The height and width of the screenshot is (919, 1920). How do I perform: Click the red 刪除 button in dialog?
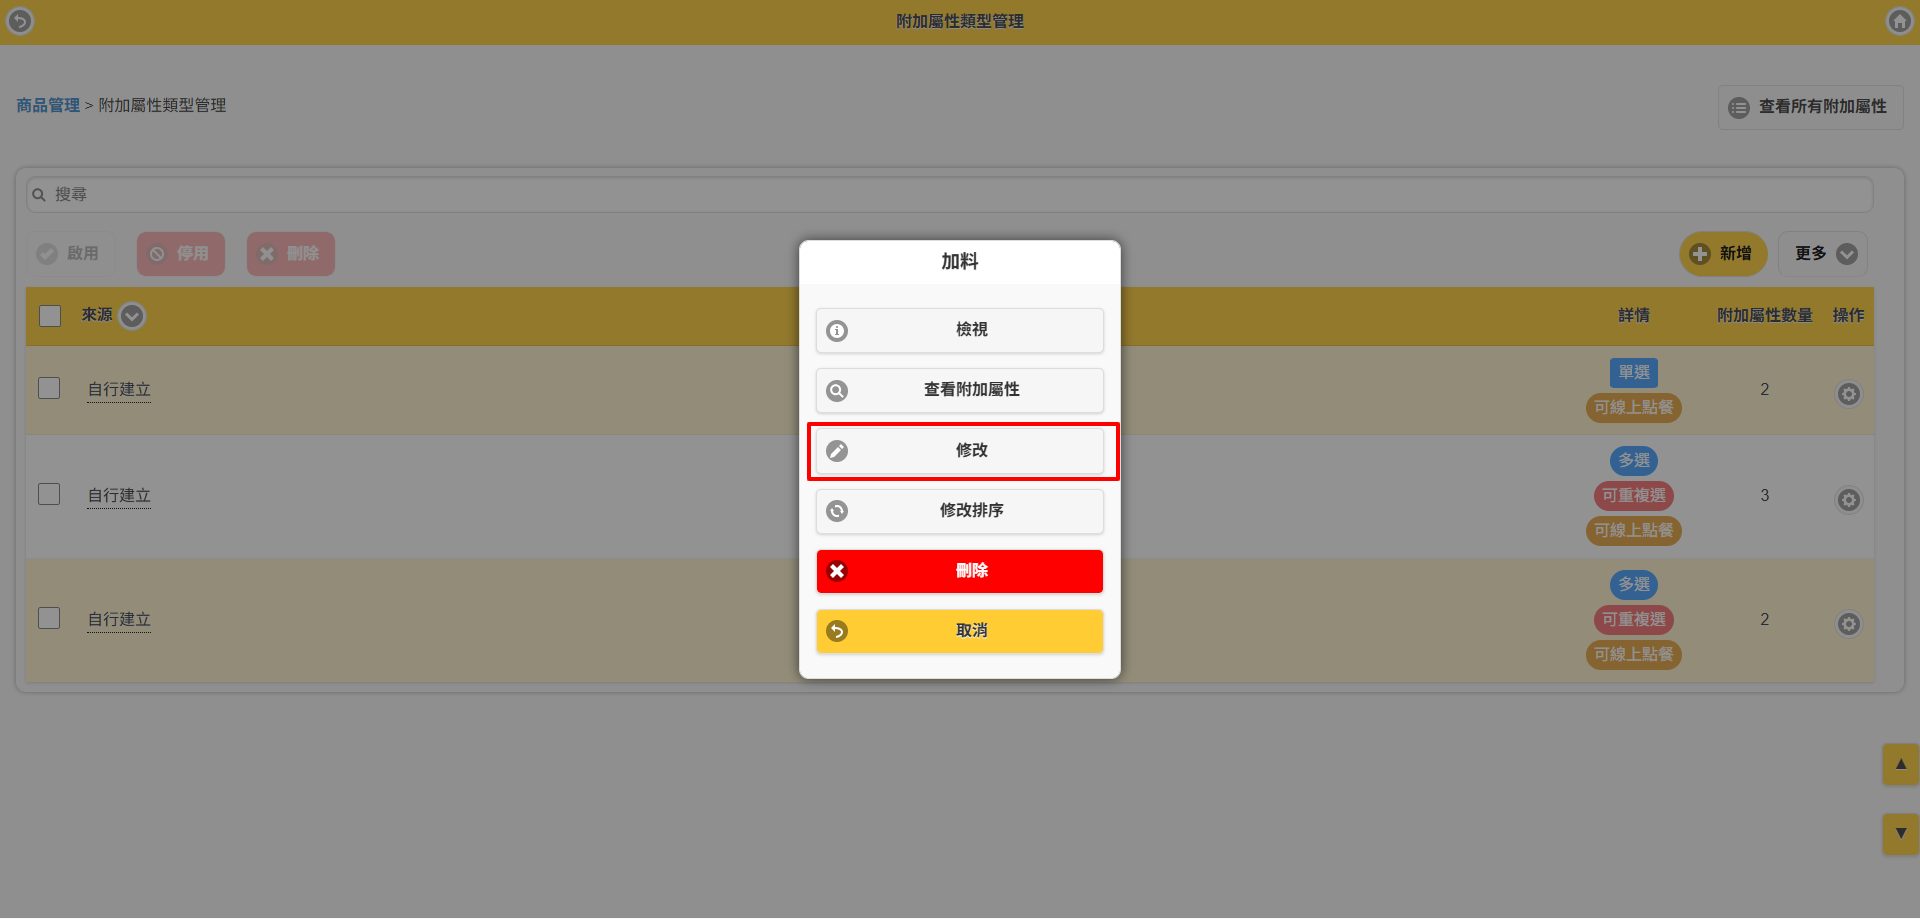(x=960, y=571)
